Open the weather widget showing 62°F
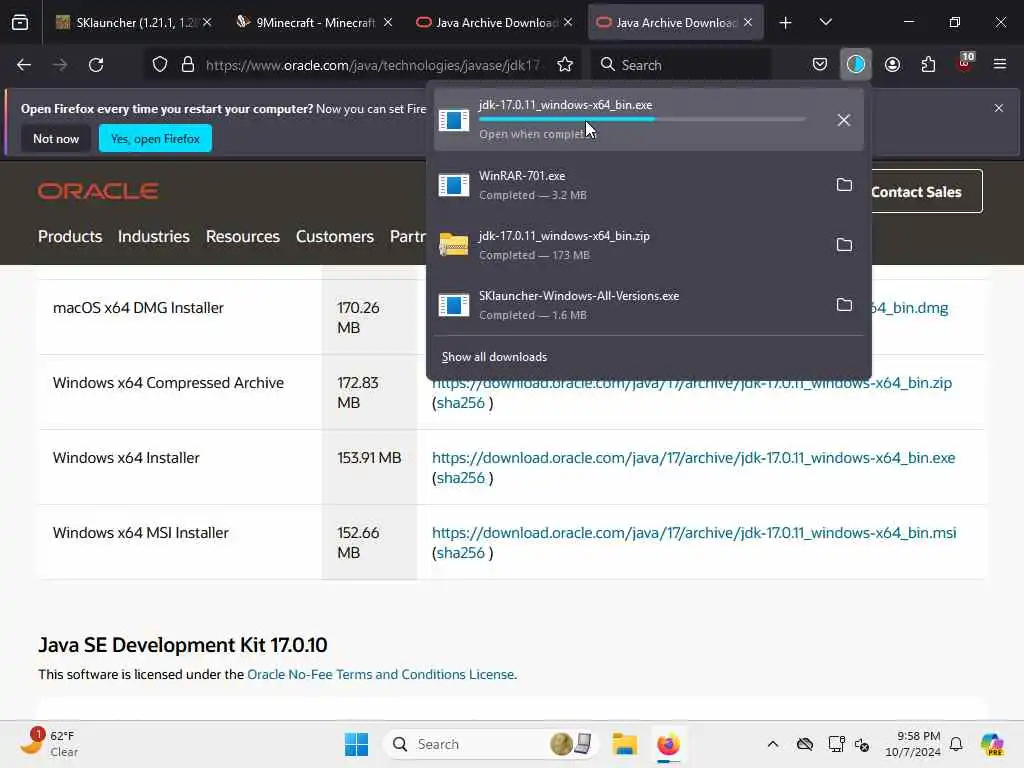The height and width of the screenshot is (768, 1024). [49, 744]
